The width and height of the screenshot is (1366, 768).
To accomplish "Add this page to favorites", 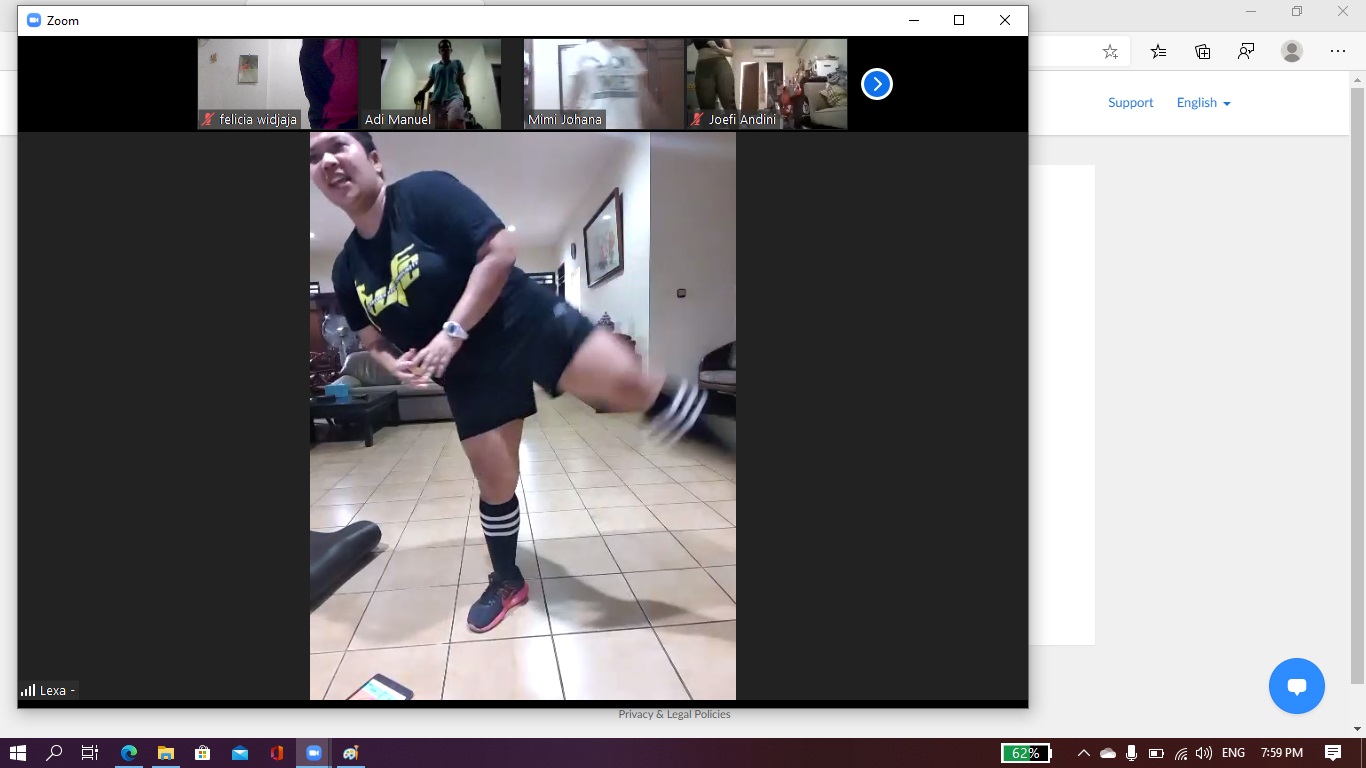I will coord(1110,52).
